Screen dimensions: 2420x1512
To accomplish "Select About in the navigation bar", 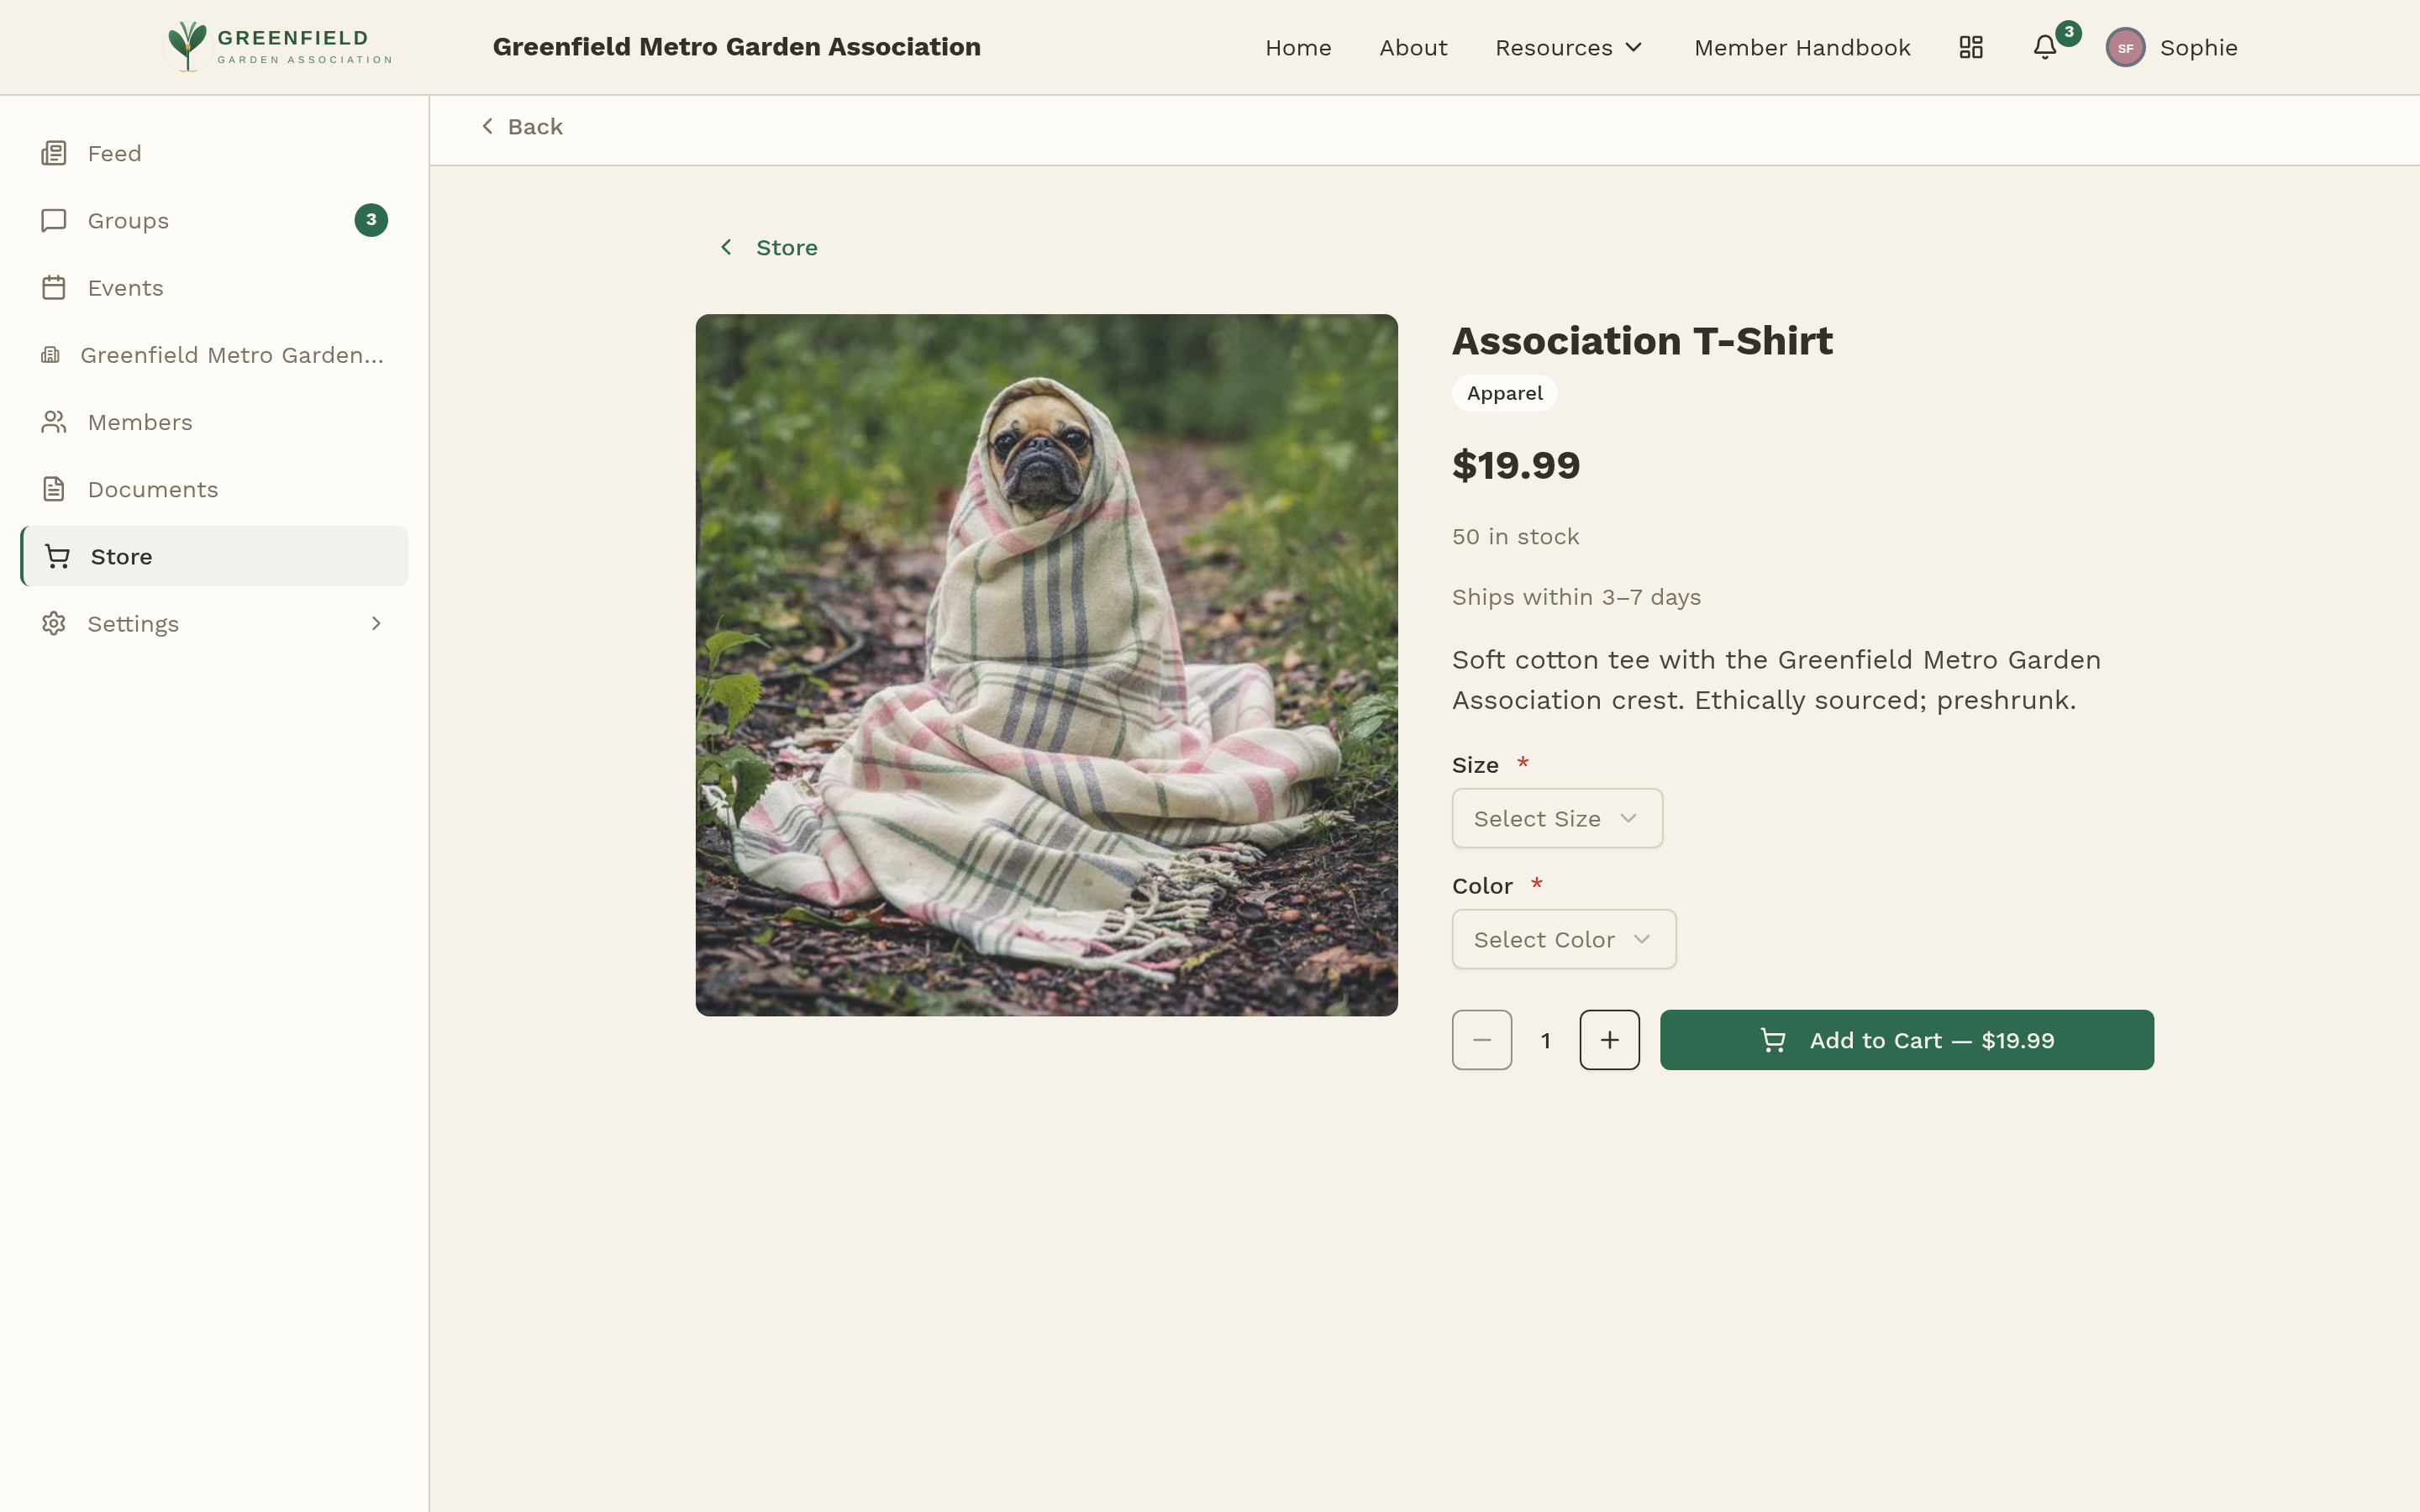I will point(1412,47).
